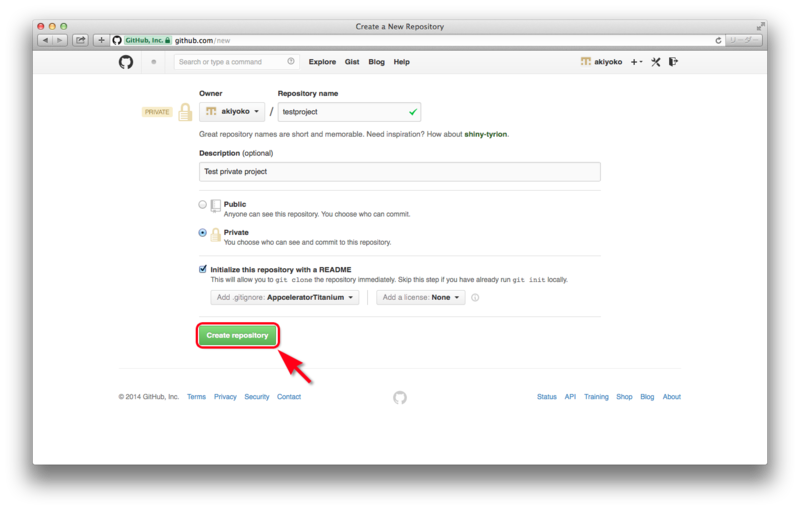Open the Terms footer link
Screen dimensions: 800x510
[x=196, y=397]
